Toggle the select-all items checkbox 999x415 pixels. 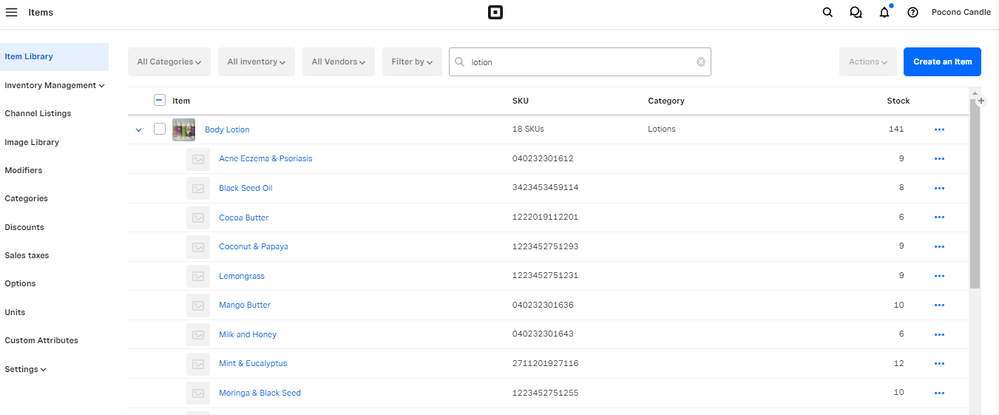160,100
